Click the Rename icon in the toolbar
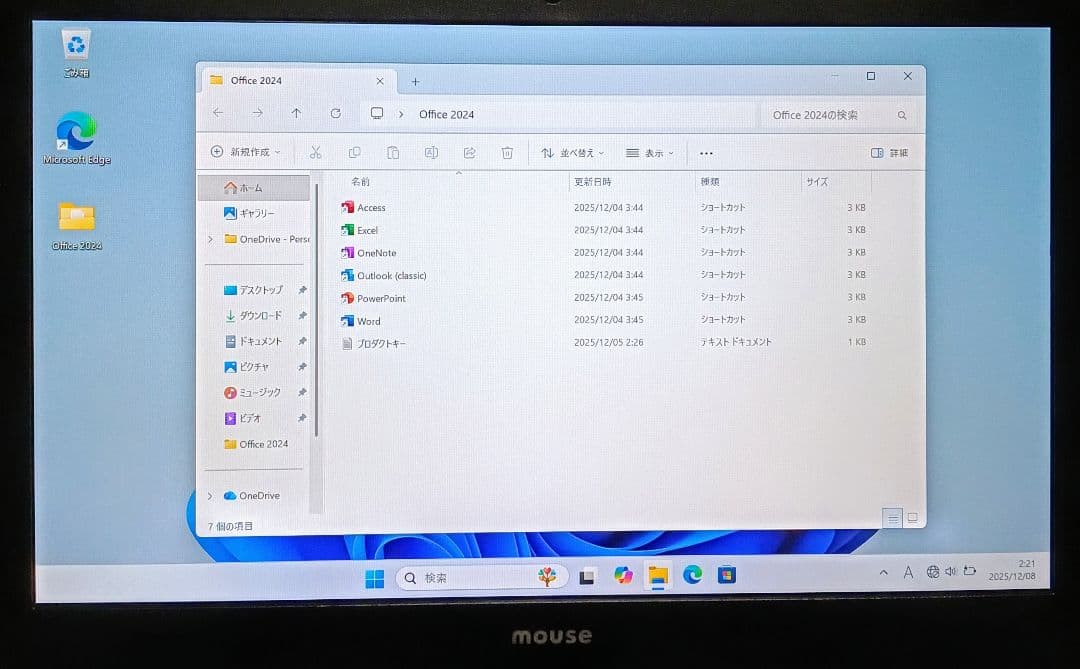Image resolution: width=1080 pixels, height=669 pixels. (430, 152)
